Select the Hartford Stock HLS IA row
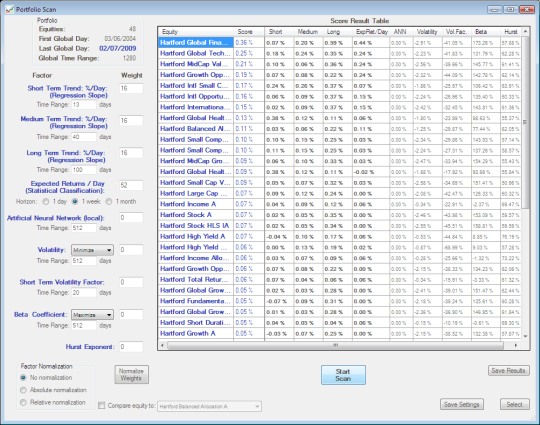Viewport: 540px width, 425px height. (340, 226)
